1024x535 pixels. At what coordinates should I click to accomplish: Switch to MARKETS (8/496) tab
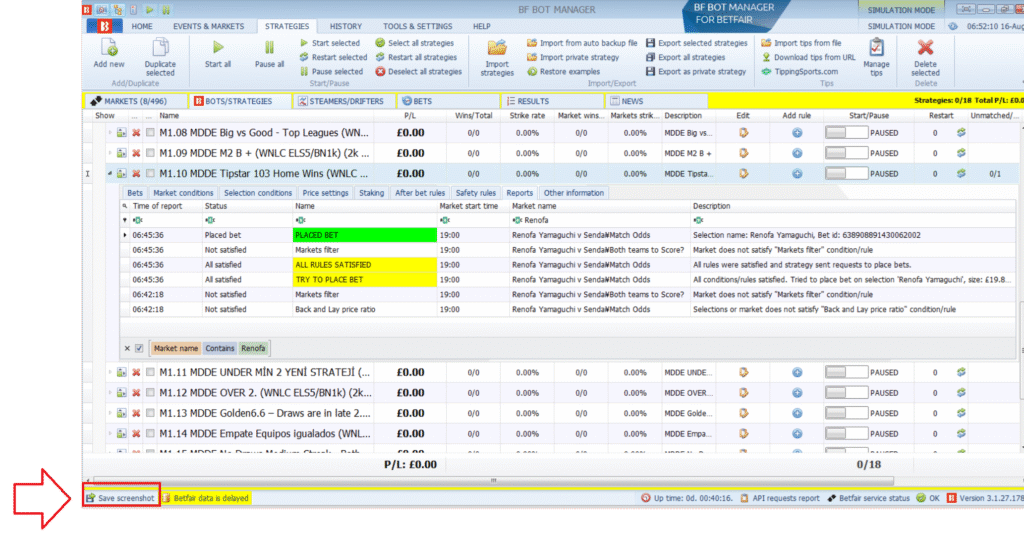(135, 101)
